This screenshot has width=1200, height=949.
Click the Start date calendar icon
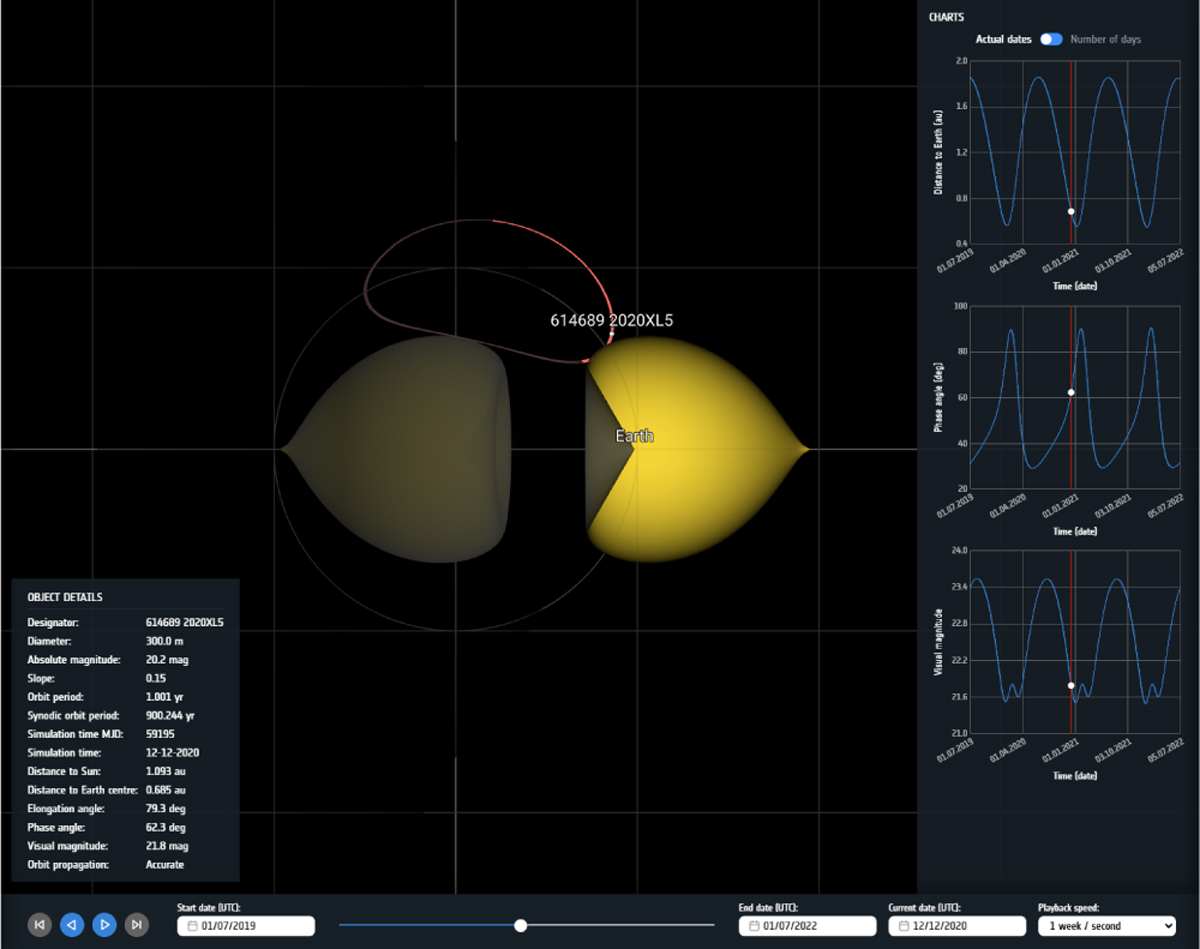click(x=192, y=926)
